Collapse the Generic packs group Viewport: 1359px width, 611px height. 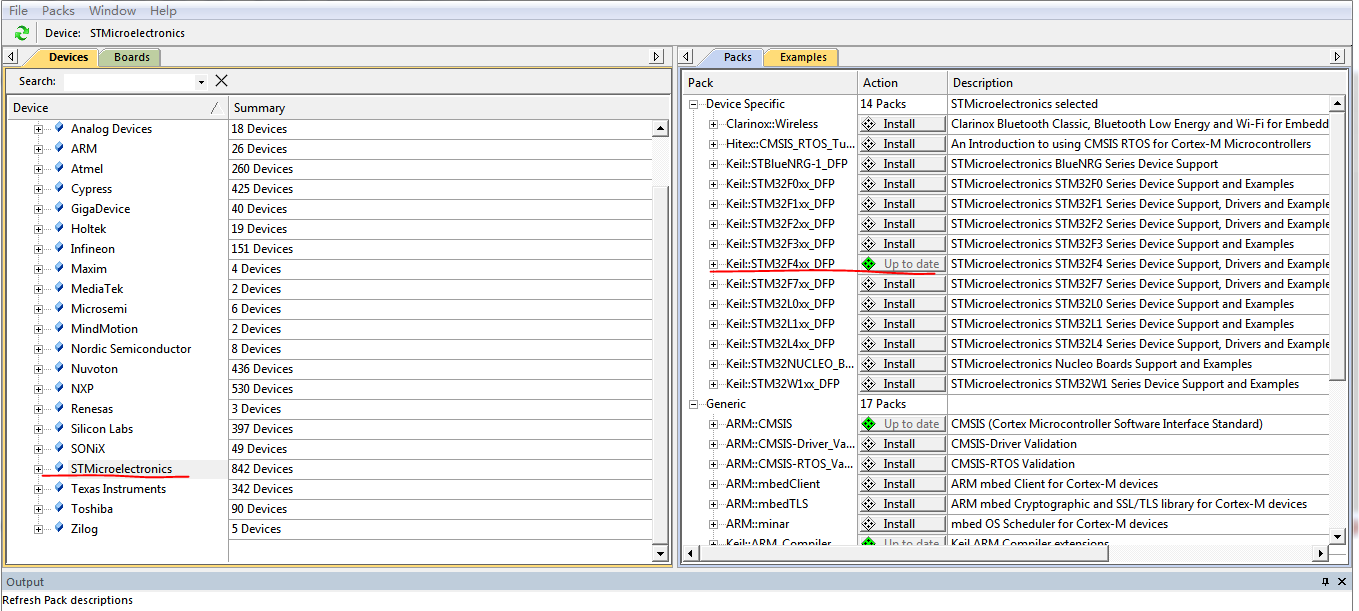[693, 404]
